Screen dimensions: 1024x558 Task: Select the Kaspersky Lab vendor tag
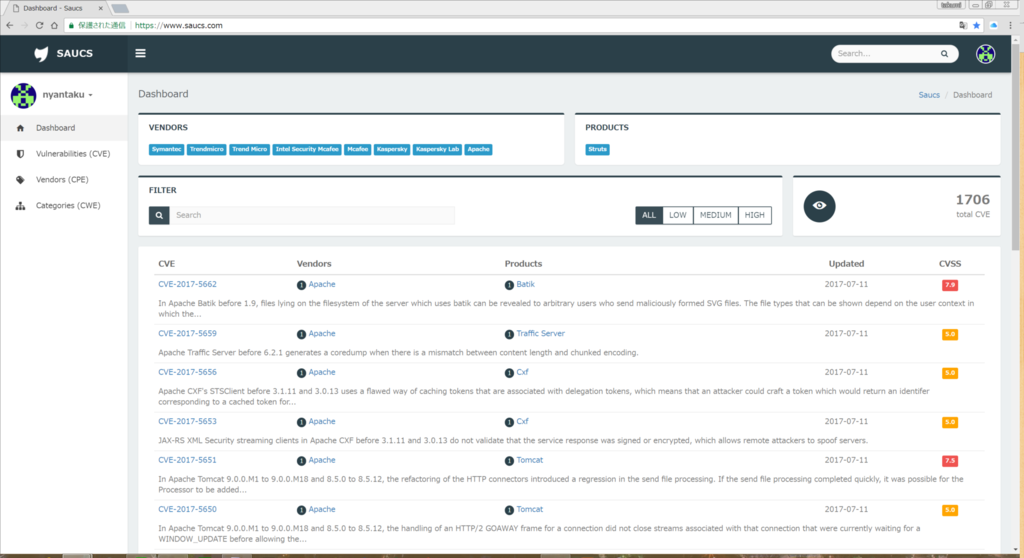[x=438, y=150]
